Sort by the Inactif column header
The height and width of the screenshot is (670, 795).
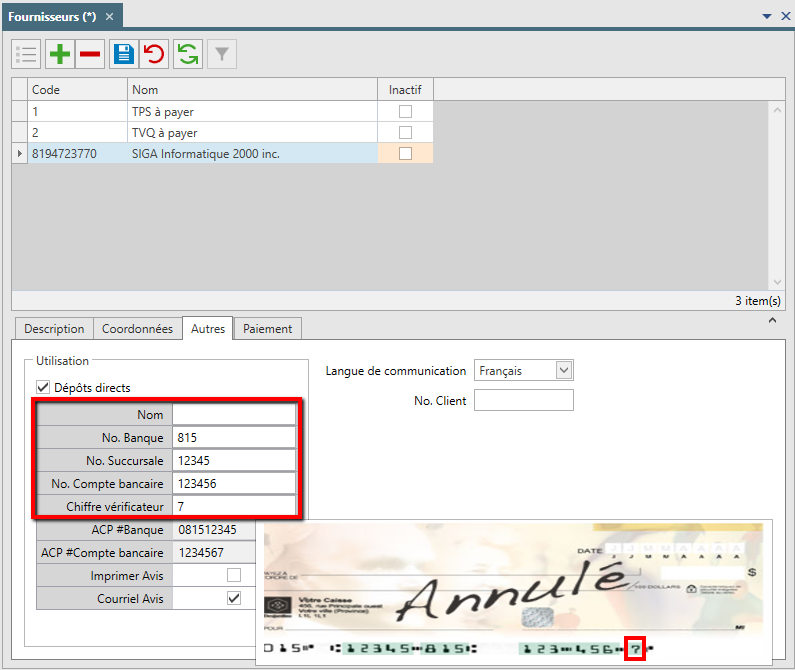[405, 90]
